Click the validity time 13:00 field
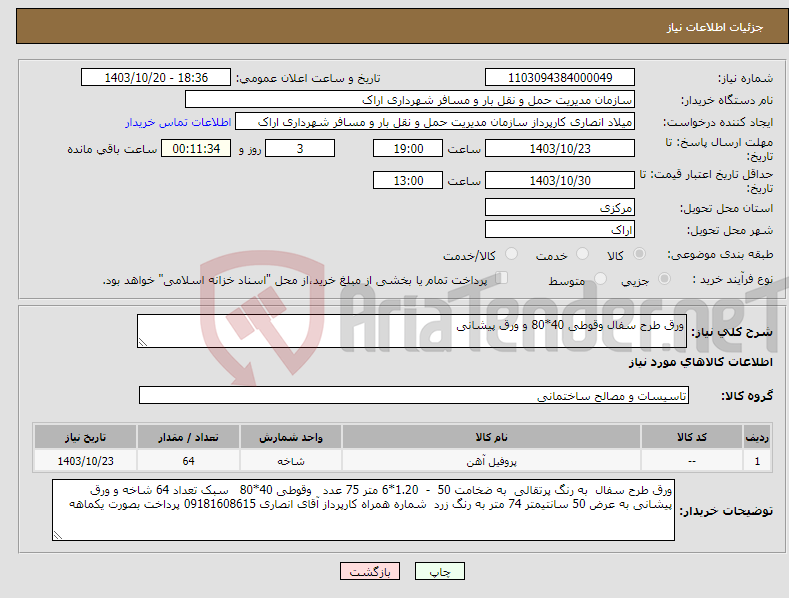The height and width of the screenshot is (598, 789). (408, 180)
